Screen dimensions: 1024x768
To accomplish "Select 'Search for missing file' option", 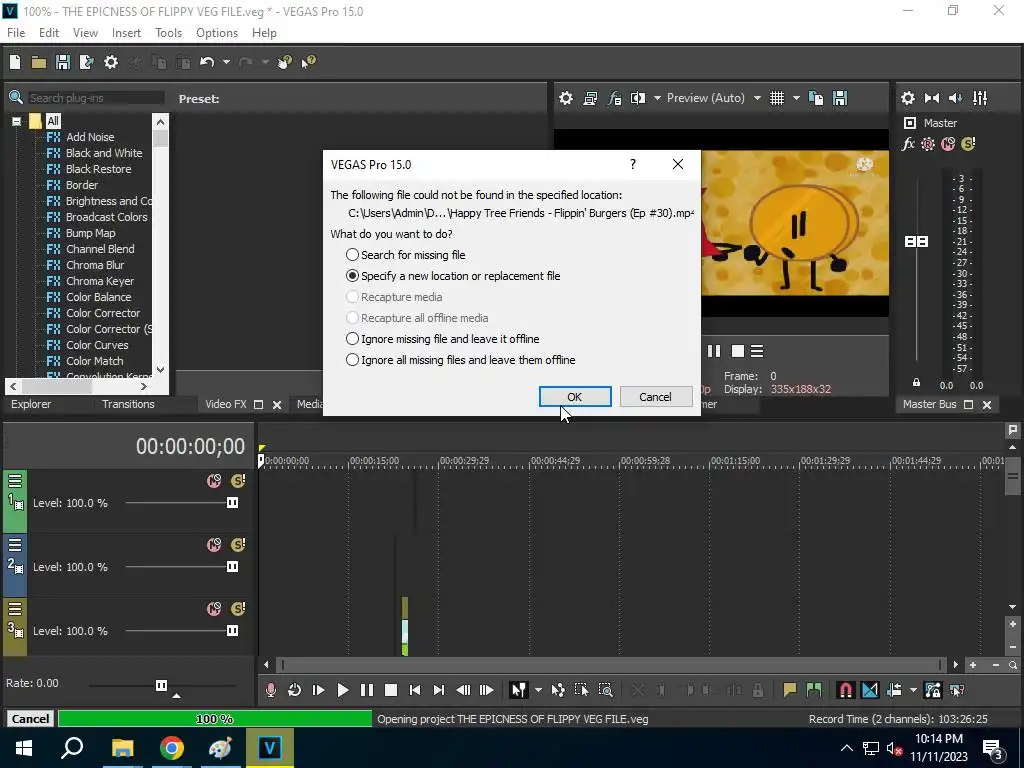I will (x=406, y=255).
